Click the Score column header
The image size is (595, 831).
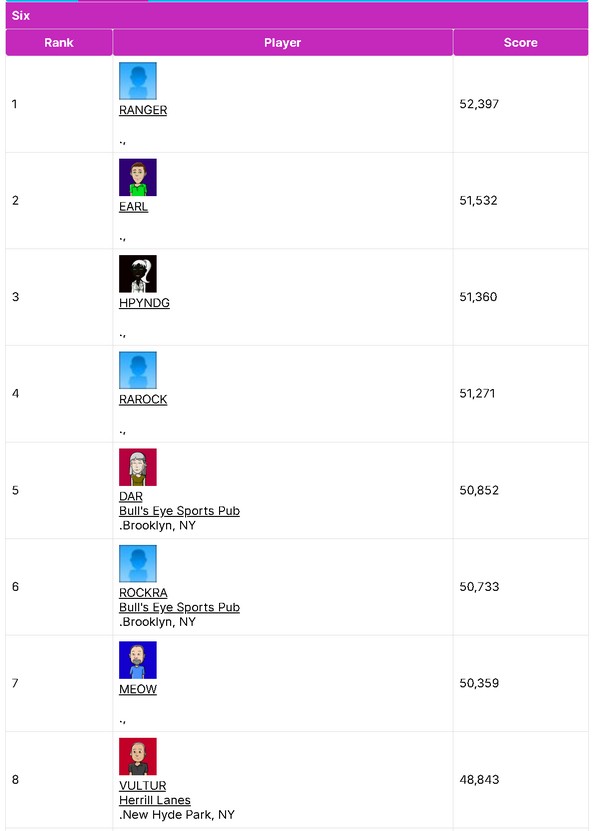tap(521, 43)
